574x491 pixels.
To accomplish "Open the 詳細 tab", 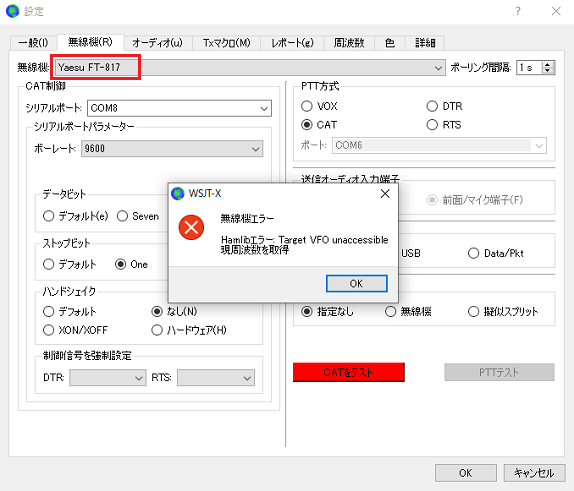I will tap(425, 43).
